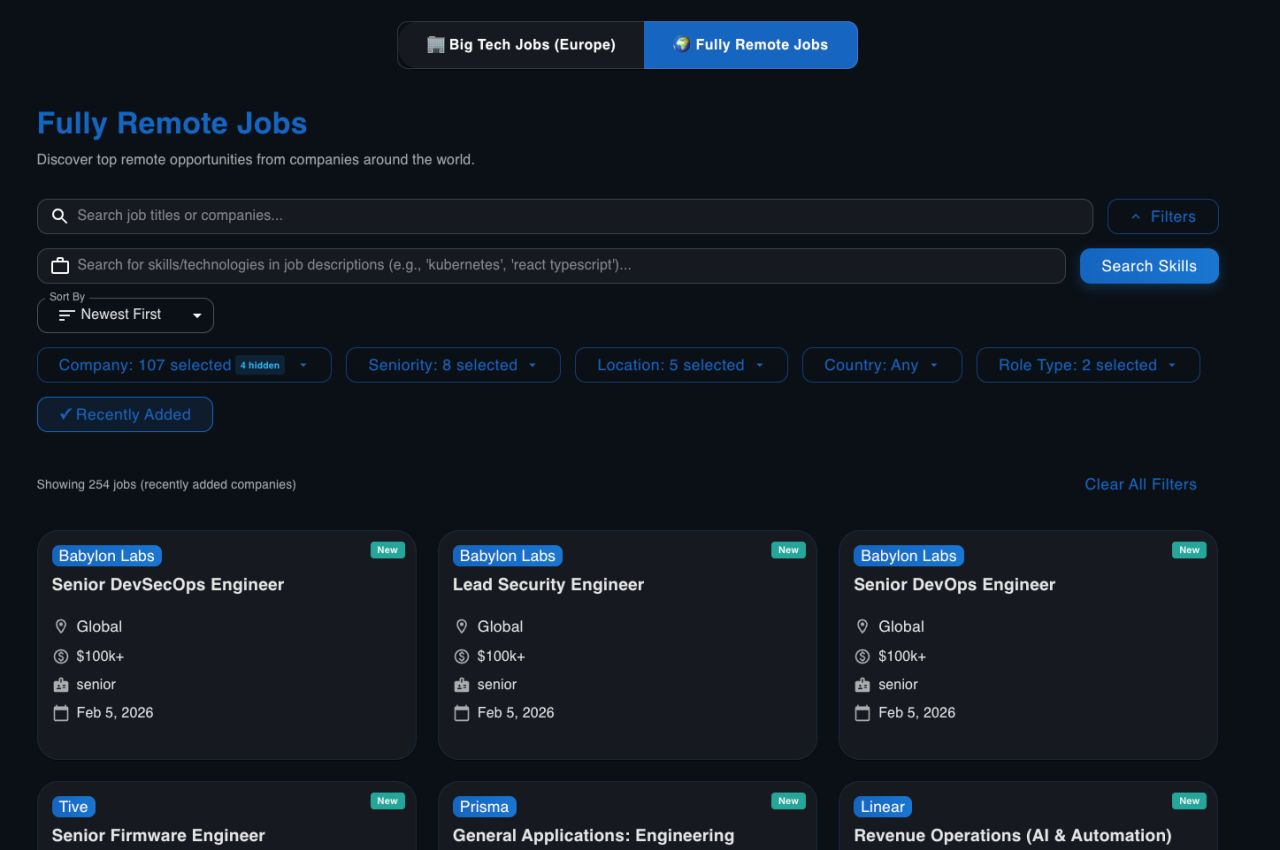Click calendar icon on Senior DevOps Engineer card
1280x850 pixels.
(863, 713)
